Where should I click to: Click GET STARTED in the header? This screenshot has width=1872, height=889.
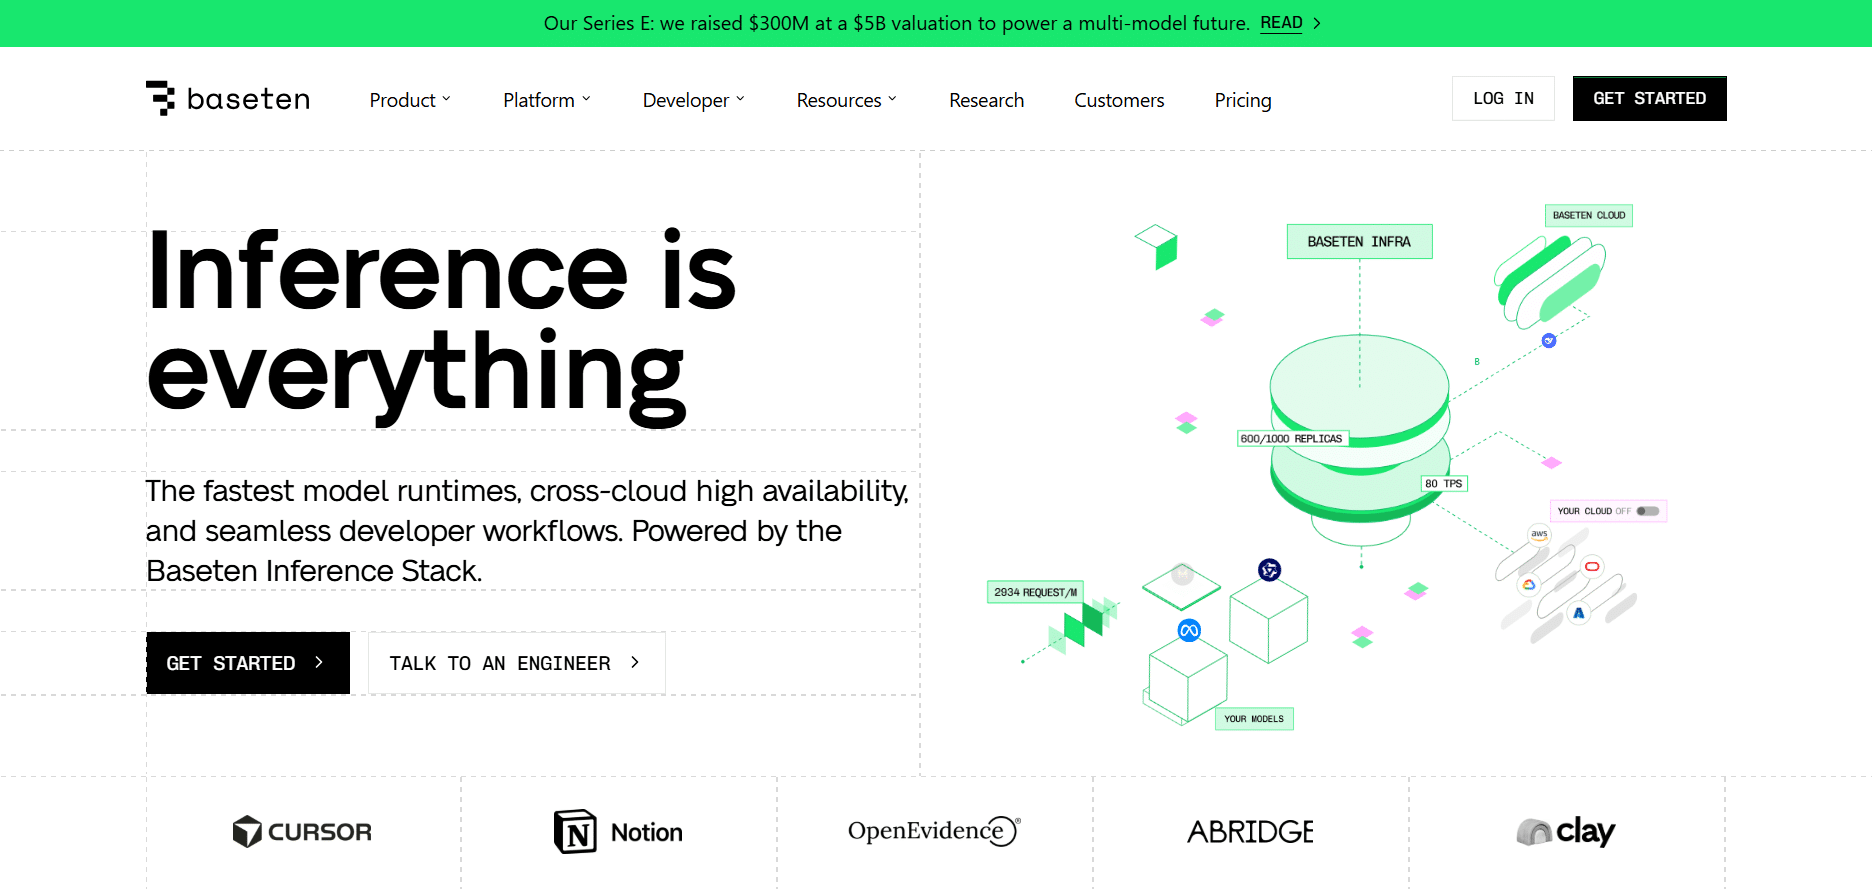(x=1650, y=98)
